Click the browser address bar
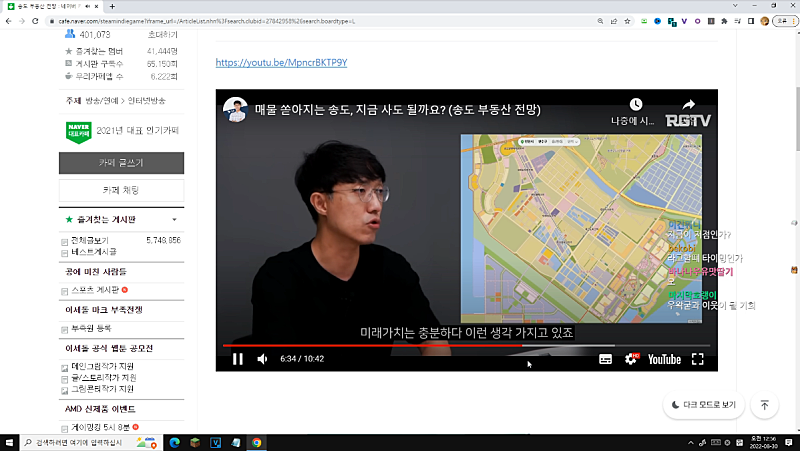This screenshot has width=800, height=451. [300, 20]
